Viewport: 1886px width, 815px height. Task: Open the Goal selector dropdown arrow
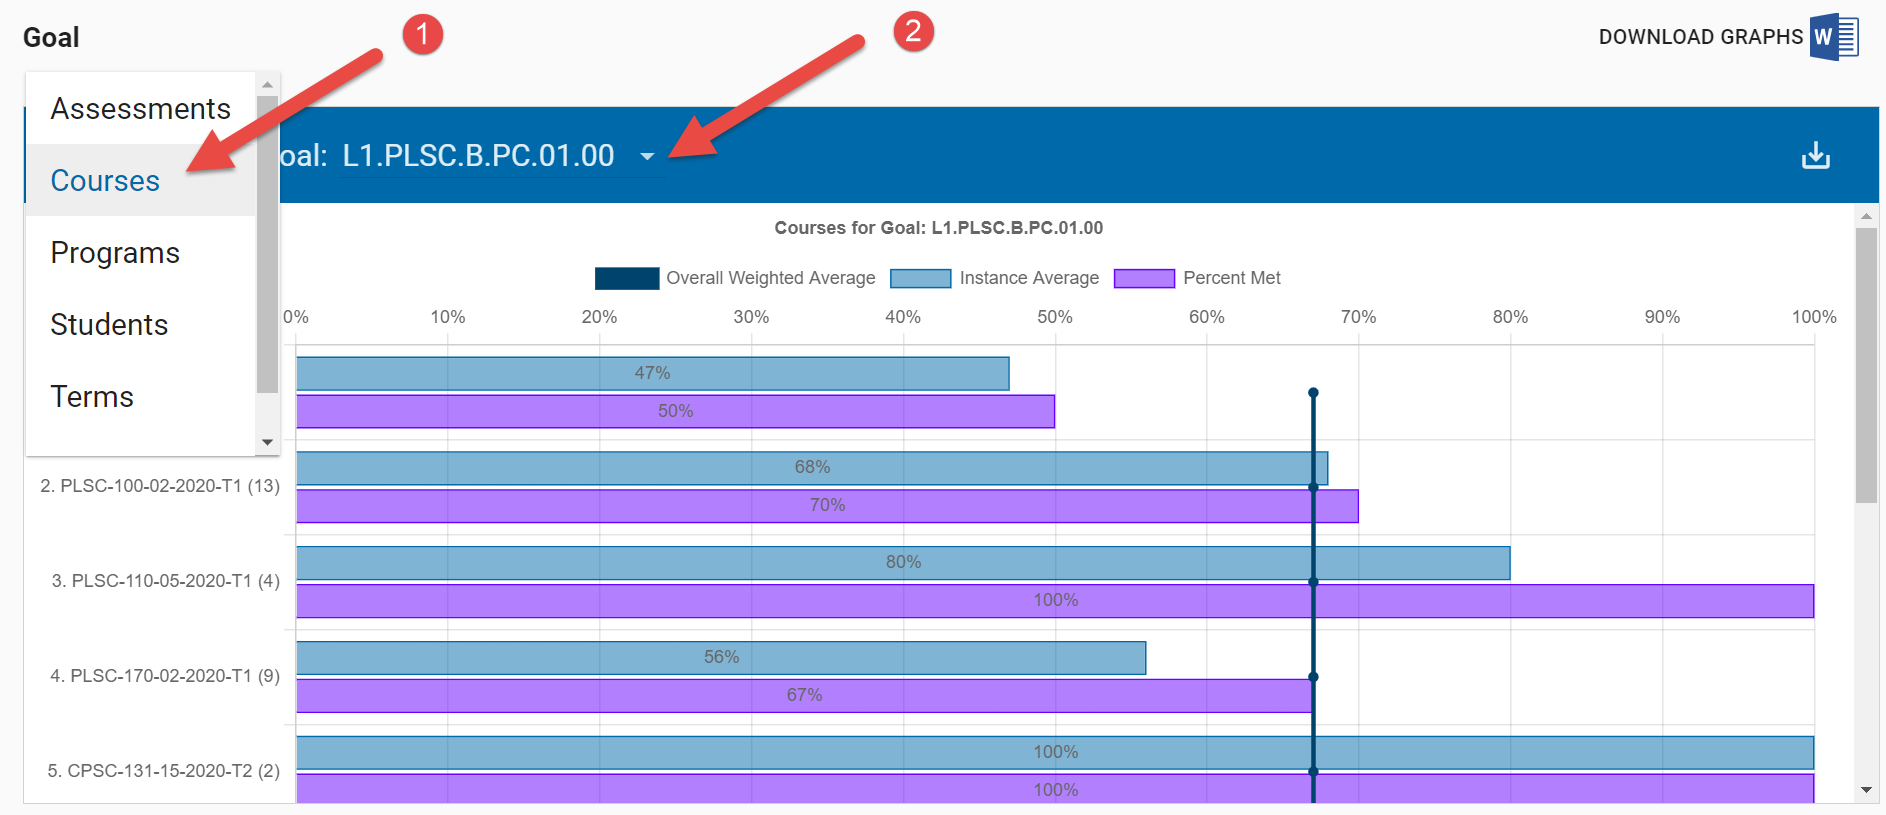[647, 156]
